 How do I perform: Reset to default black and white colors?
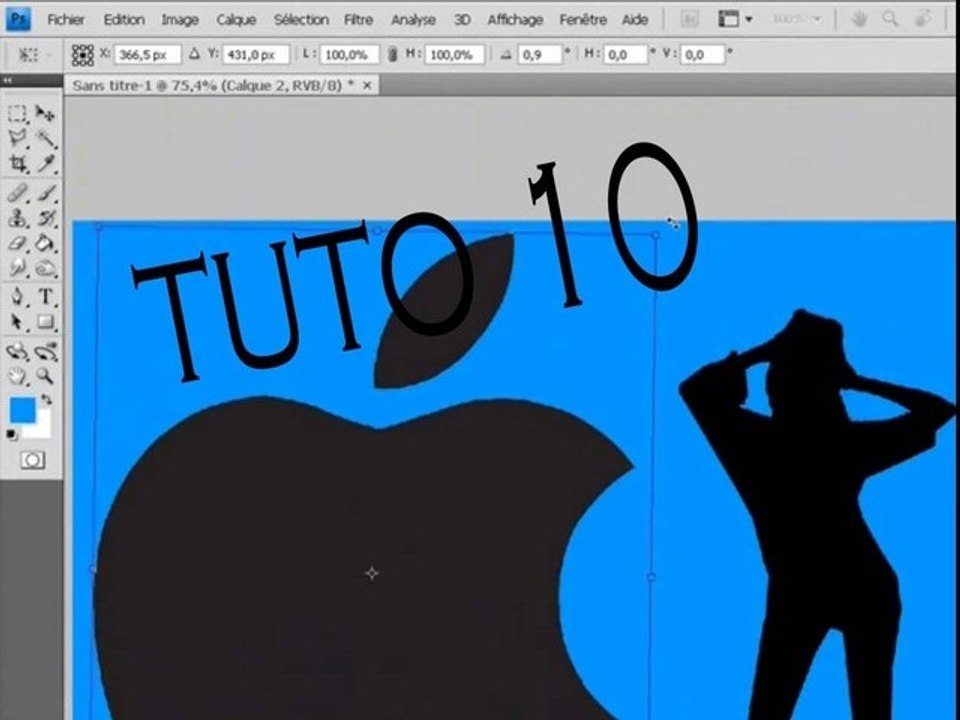coord(12,435)
